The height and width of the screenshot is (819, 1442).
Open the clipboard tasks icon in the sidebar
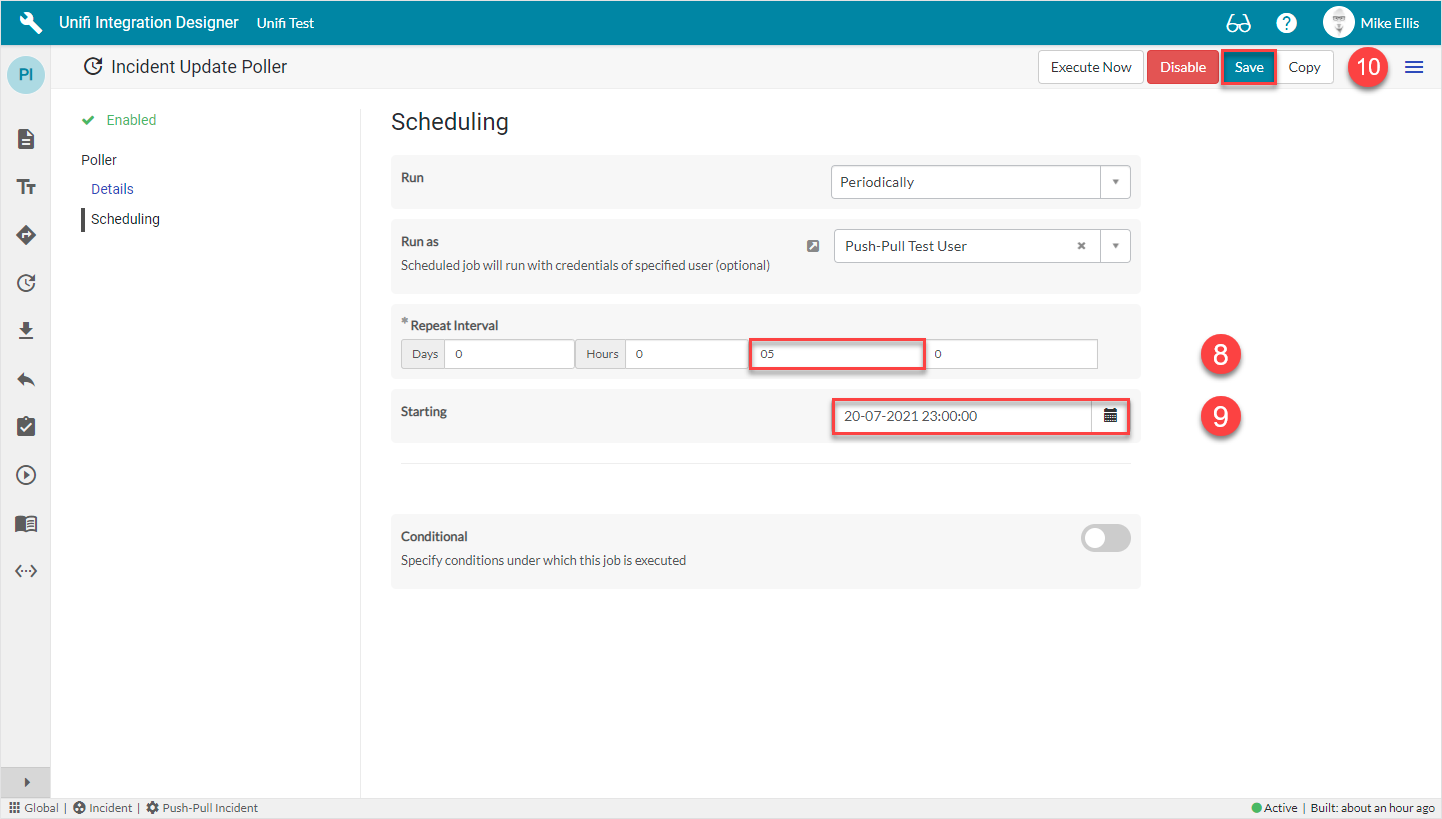[25, 426]
